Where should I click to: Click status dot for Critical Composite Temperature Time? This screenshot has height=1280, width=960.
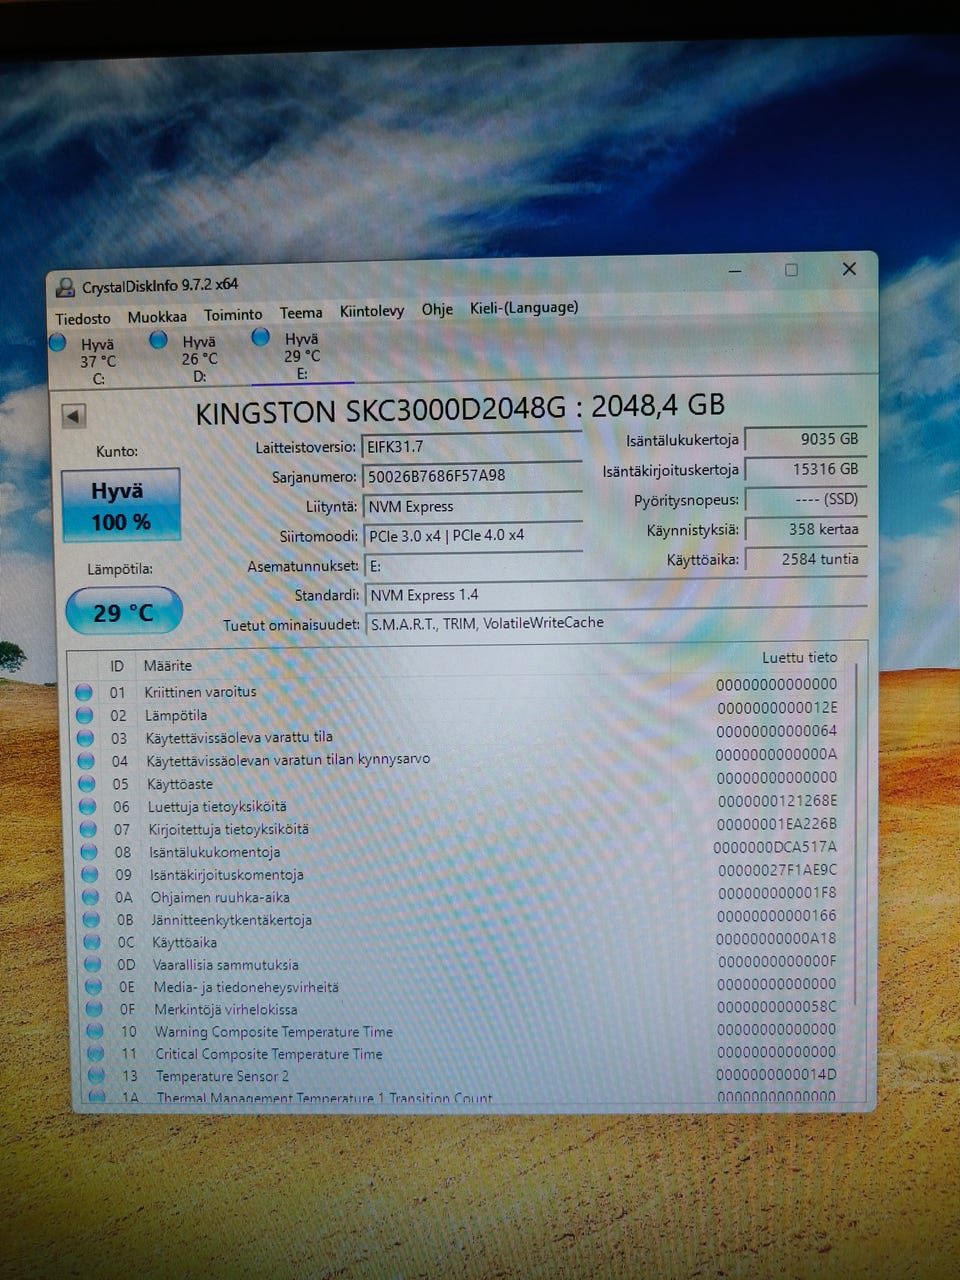tap(96, 1054)
